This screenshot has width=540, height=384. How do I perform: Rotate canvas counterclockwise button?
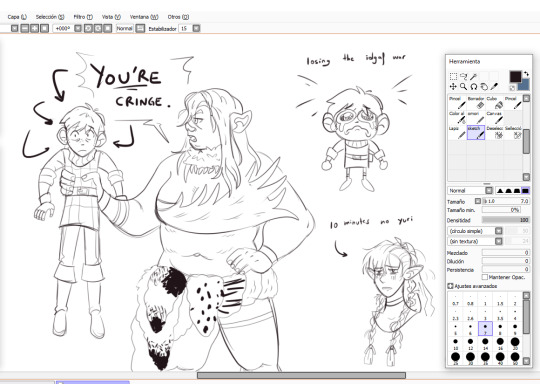(88, 28)
